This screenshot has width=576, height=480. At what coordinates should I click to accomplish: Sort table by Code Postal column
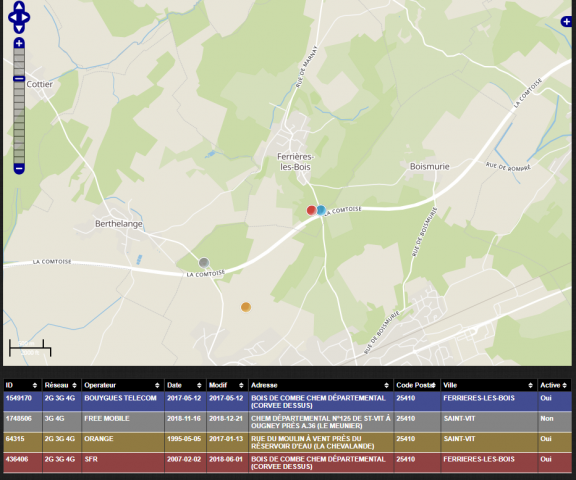(416, 385)
